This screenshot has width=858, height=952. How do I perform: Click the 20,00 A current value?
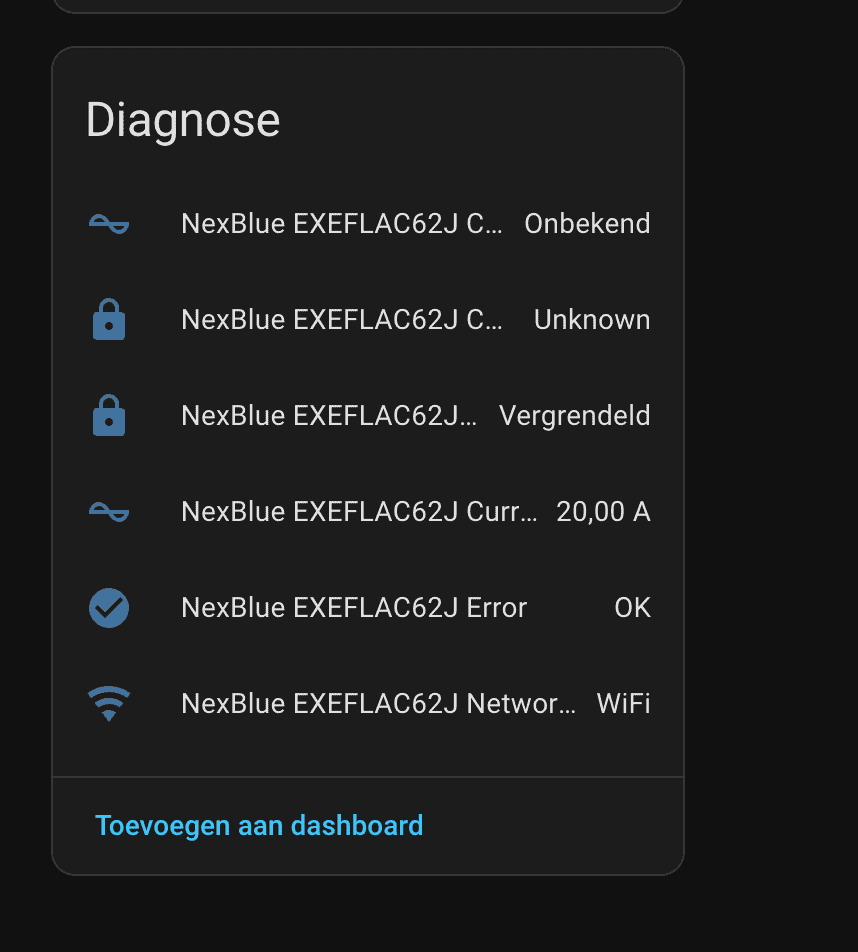tap(603, 512)
